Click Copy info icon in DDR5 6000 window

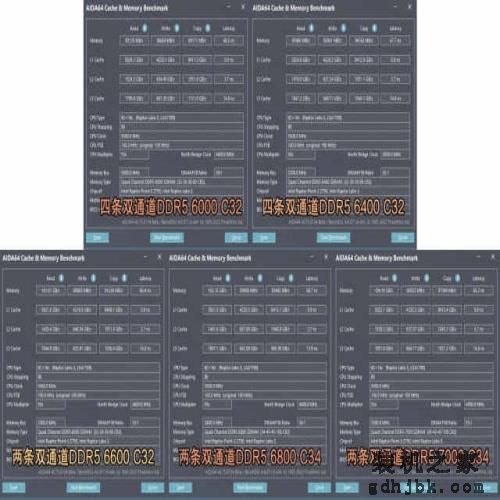(x=208, y=28)
